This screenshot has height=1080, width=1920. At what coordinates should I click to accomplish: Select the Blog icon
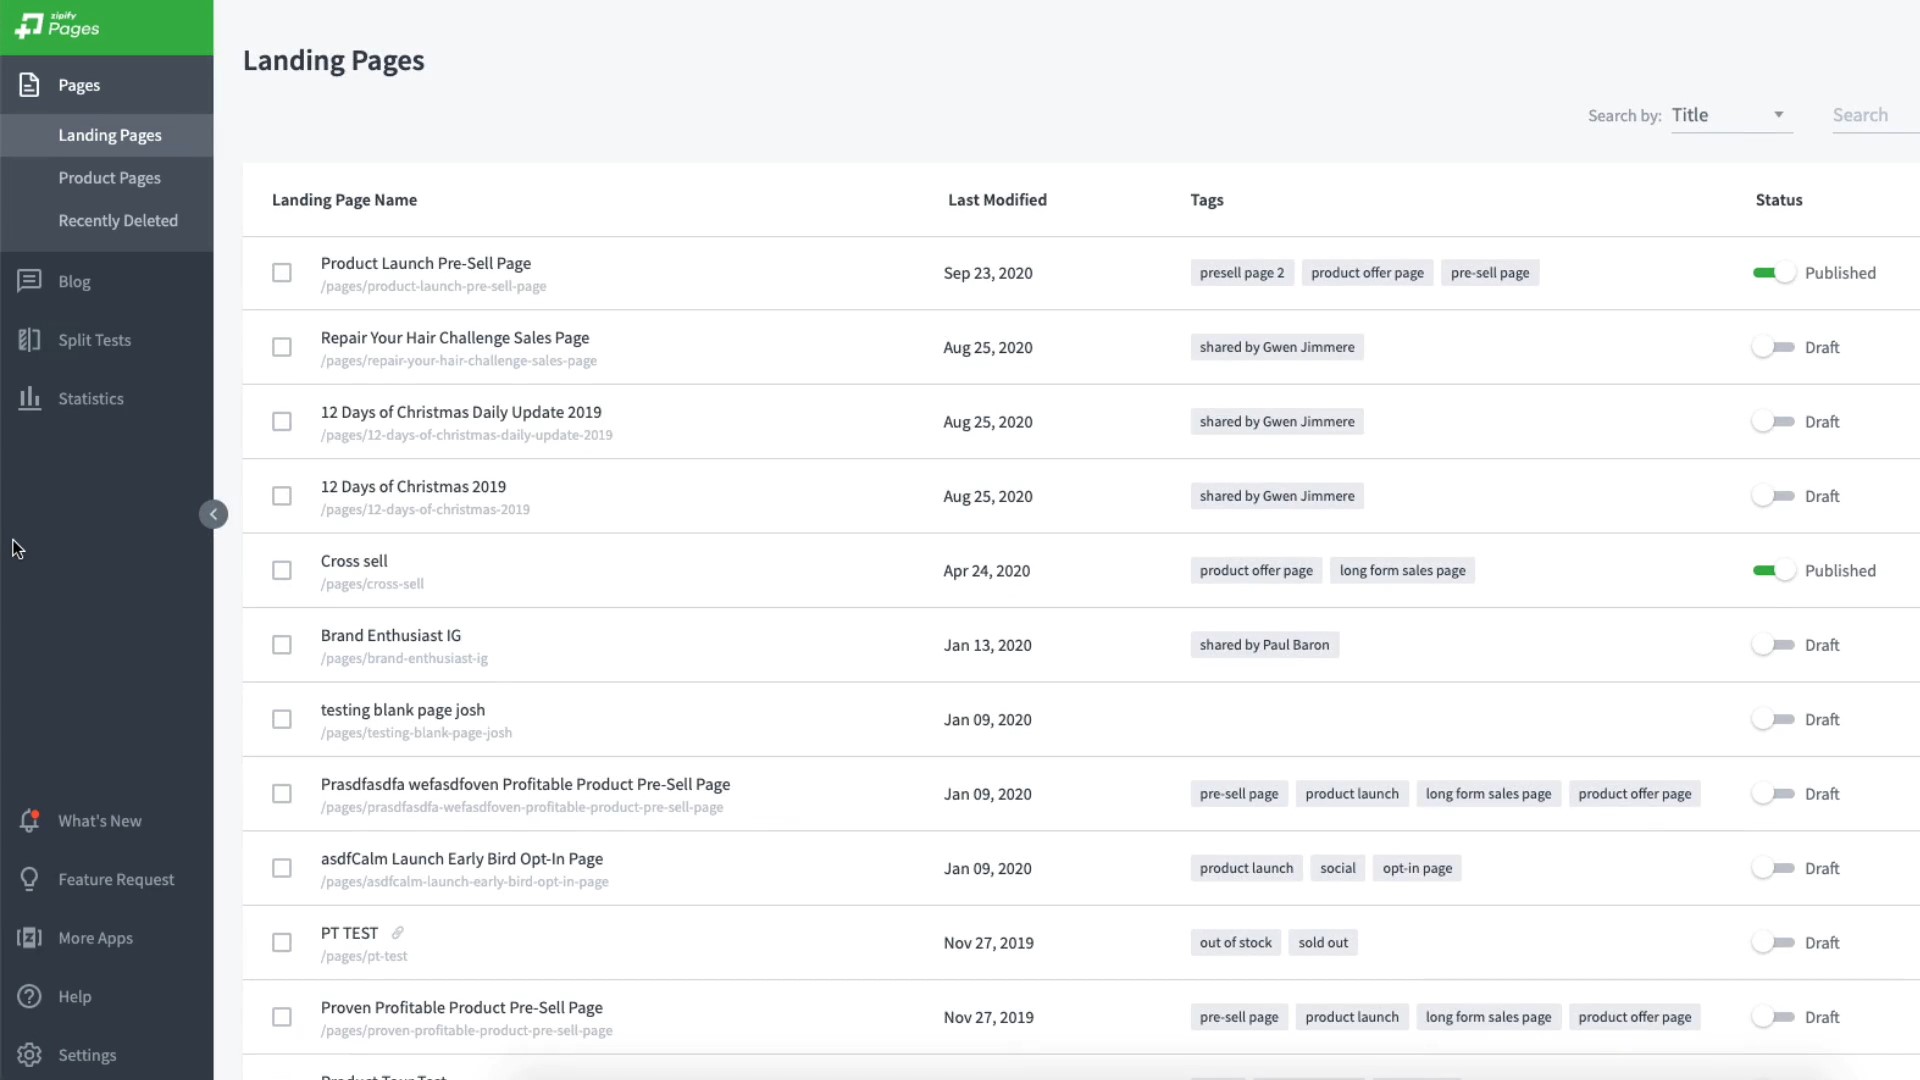(x=29, y=281)
